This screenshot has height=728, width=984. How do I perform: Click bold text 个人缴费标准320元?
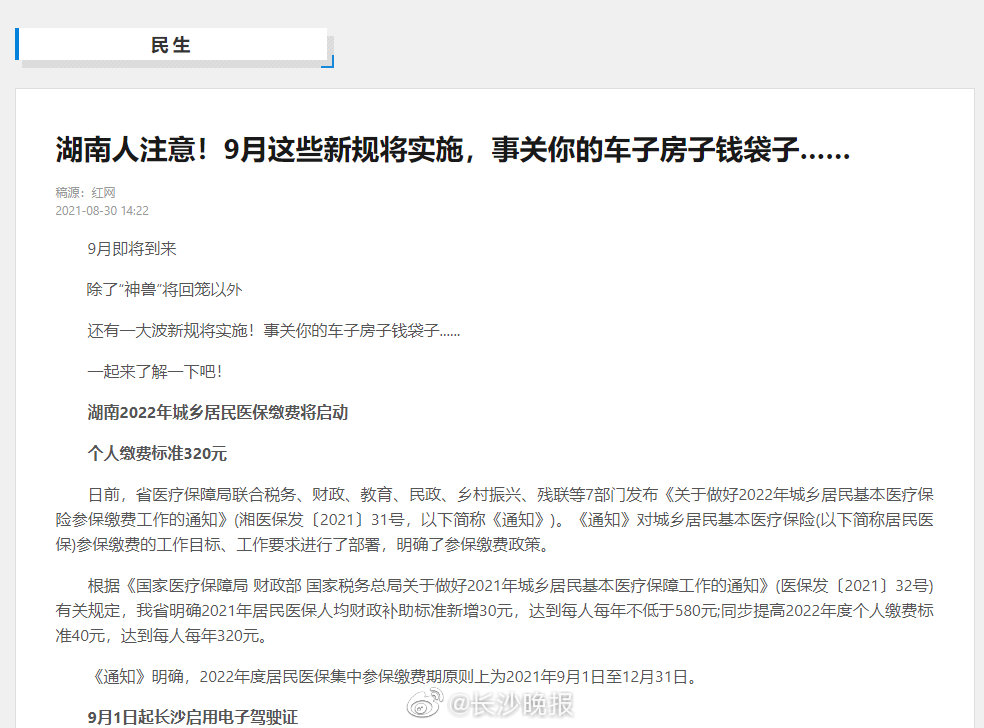pyautogui.click(x=157, y=453)
